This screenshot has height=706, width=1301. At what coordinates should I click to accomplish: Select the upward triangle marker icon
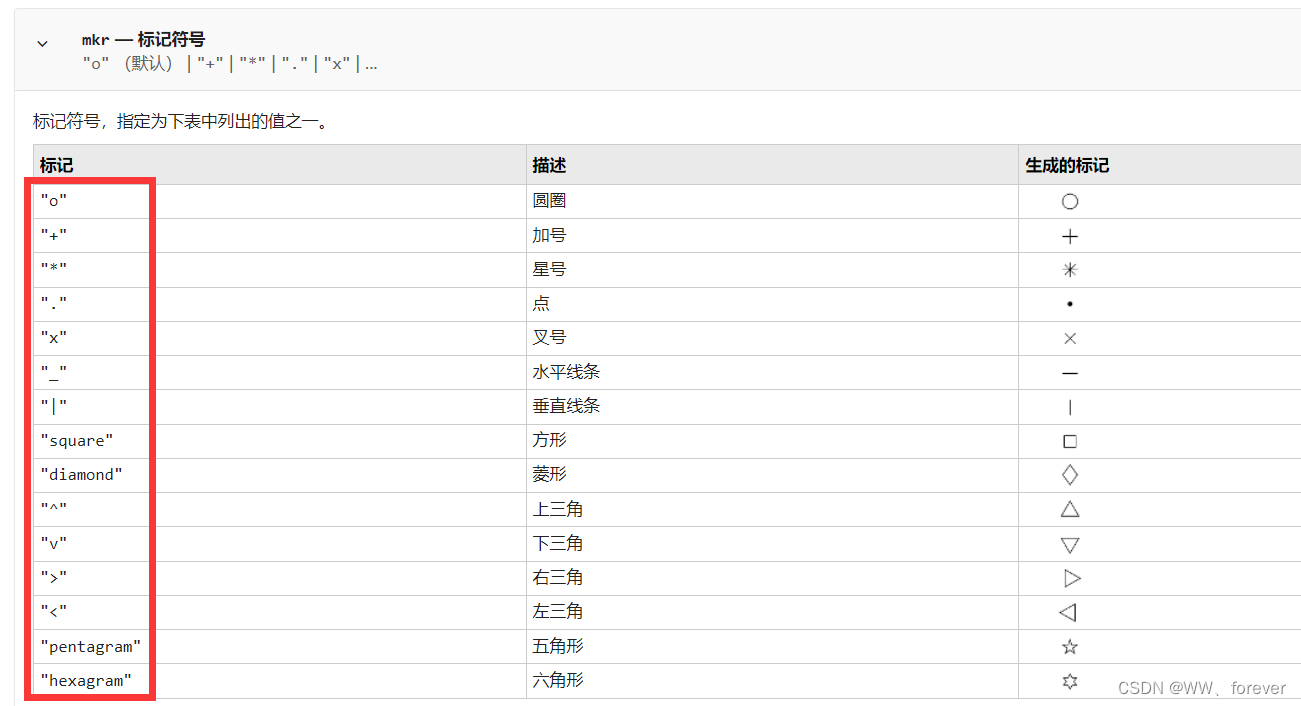click(x=1069, y=509)
